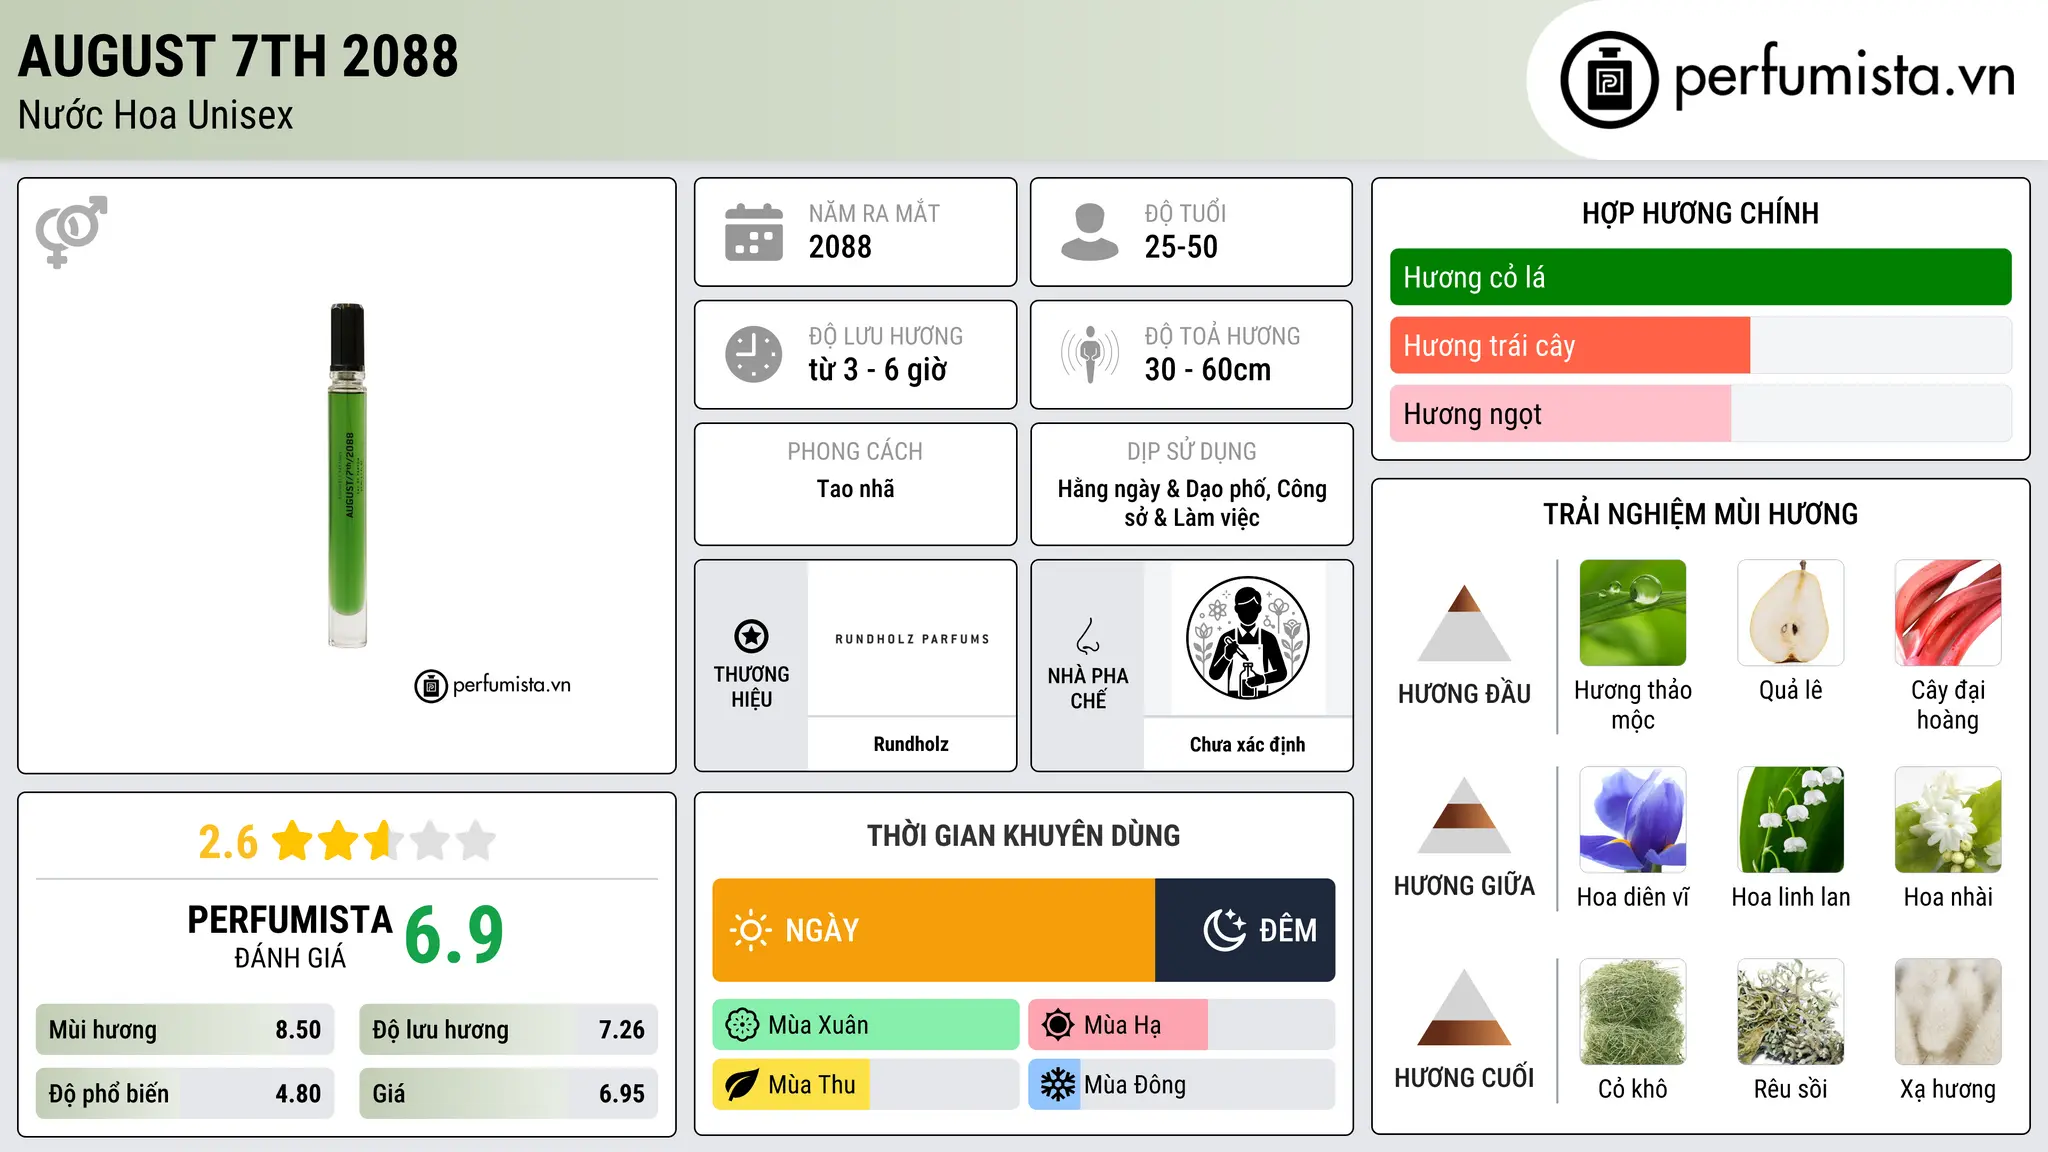This screenshot has height=1152, width=2048.
Task: Click the Tao nhã style value
Action: click(x=855, y=489)
